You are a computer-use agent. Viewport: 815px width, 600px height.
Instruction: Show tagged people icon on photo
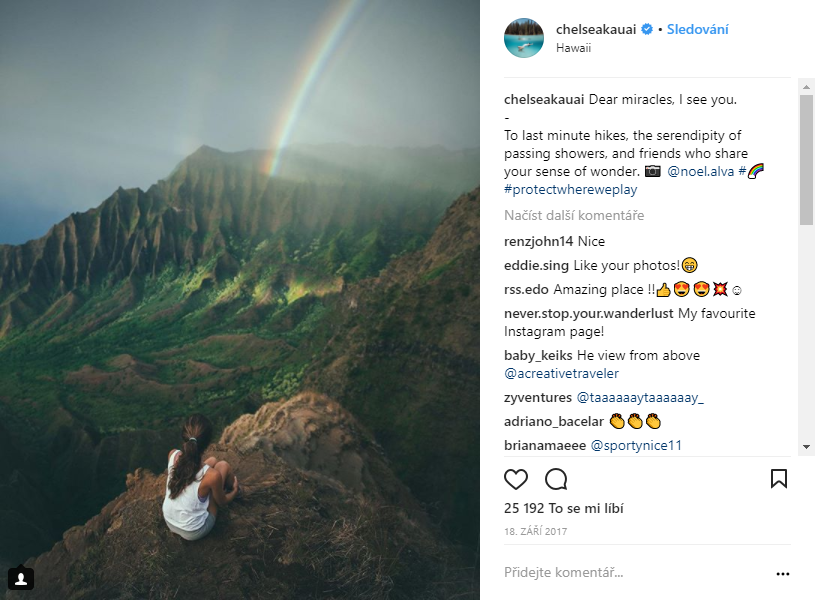coord(21,578)
